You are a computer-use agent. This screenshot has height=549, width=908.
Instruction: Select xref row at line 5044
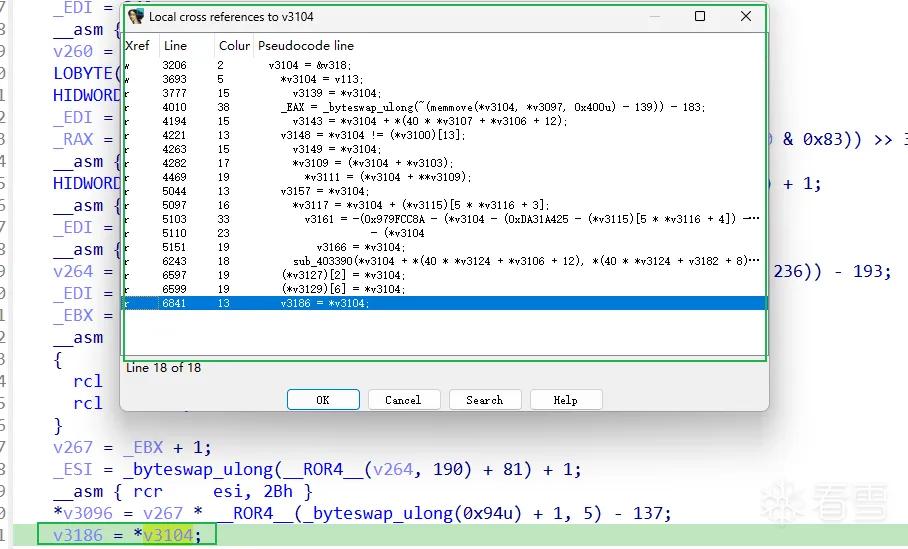coord(445,191)
